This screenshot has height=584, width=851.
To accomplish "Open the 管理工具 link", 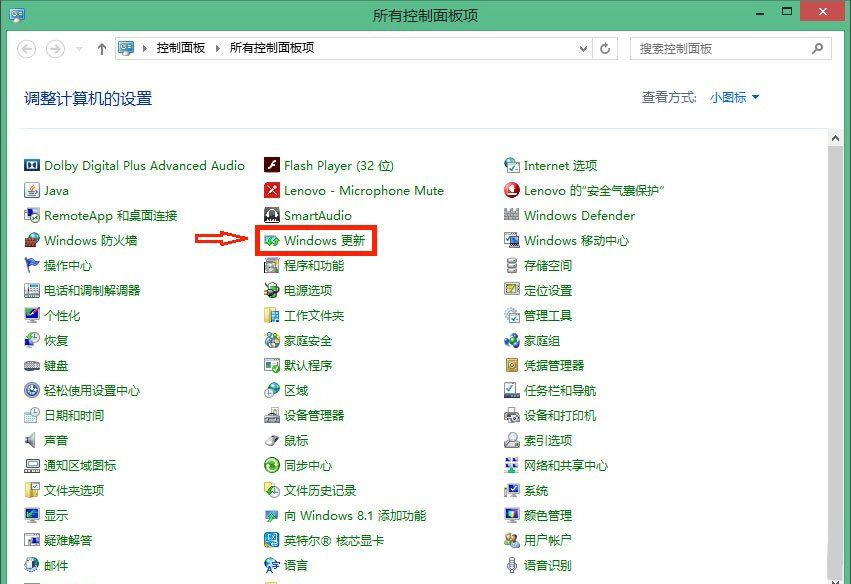I will [548, 315].
